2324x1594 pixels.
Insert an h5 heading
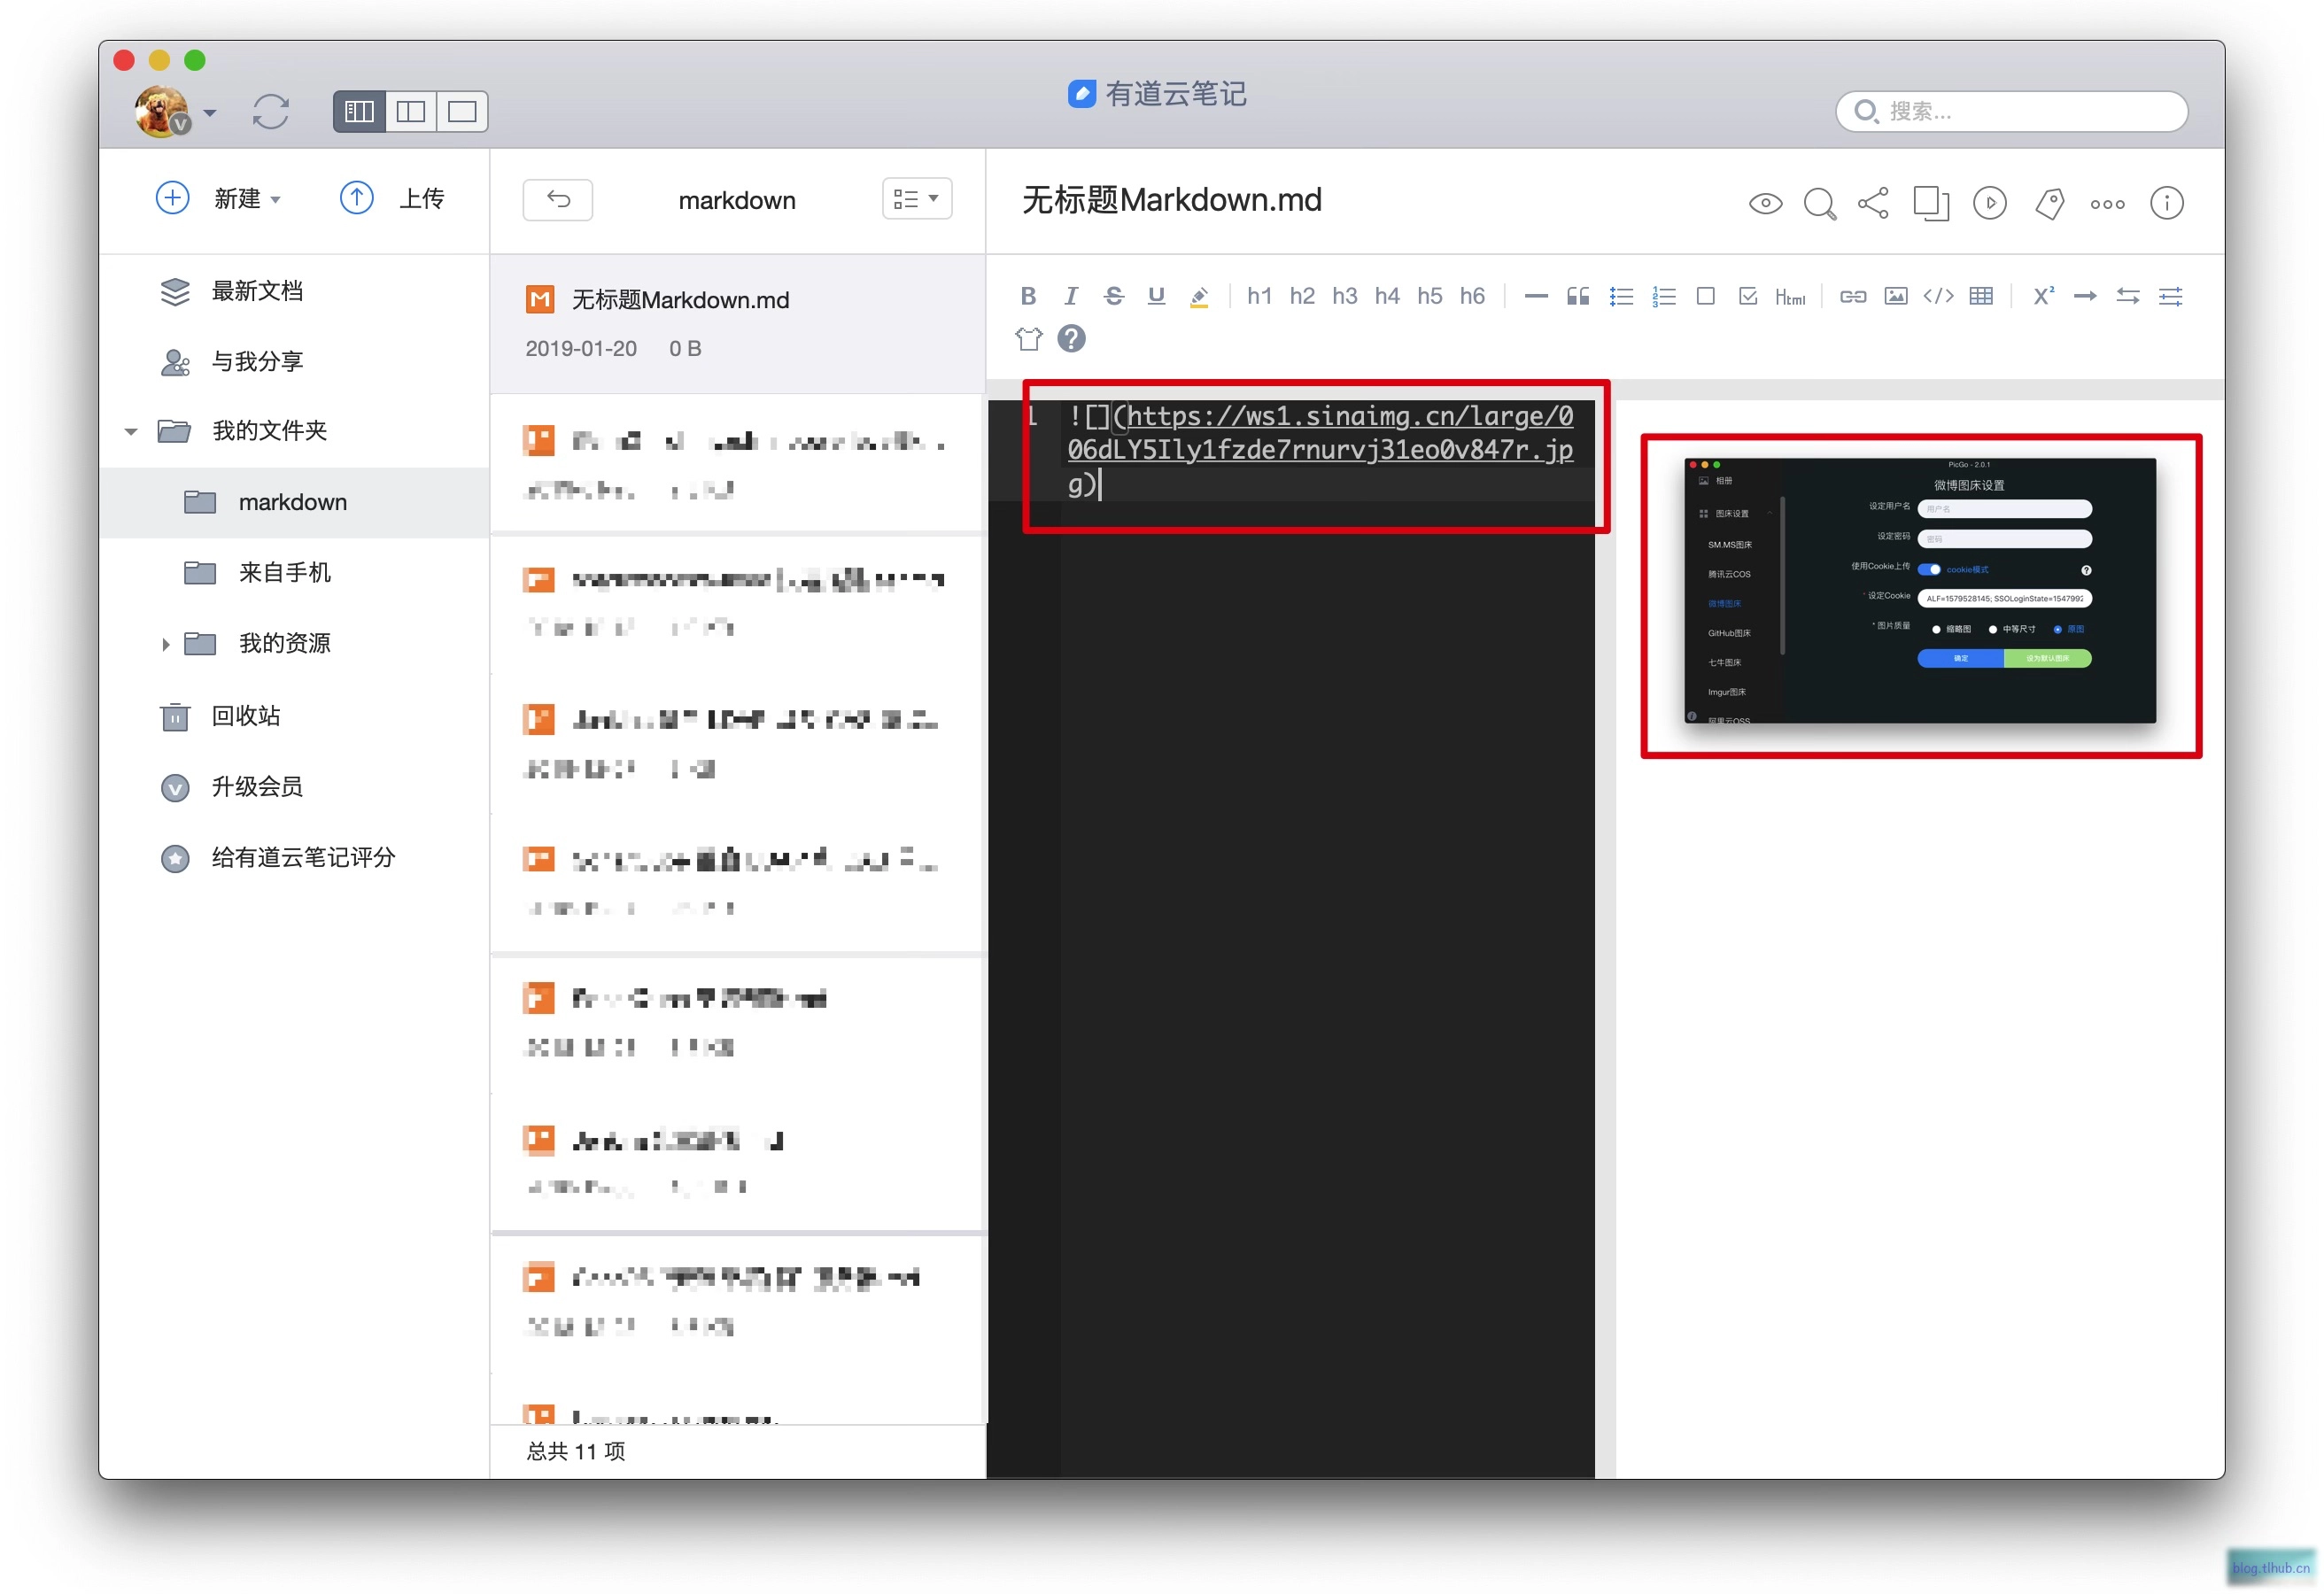(x=1430, y=296)
